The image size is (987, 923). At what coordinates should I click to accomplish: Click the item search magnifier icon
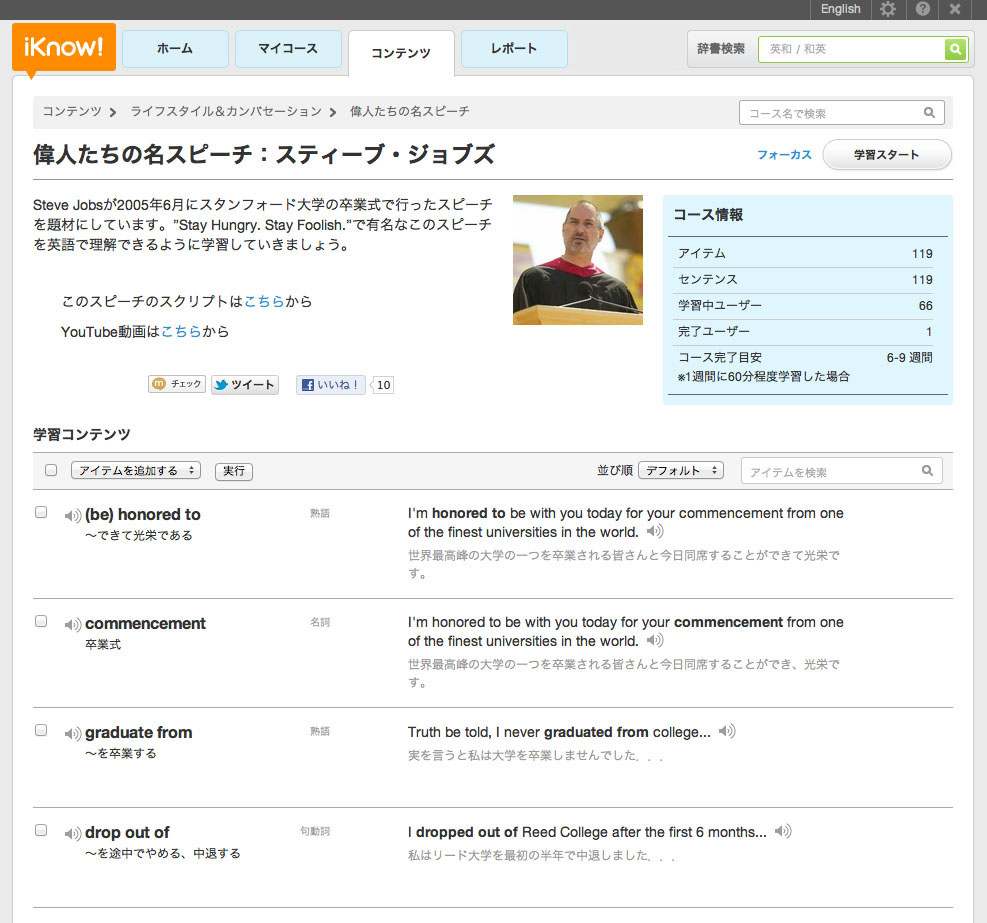[x=927, y=470]
